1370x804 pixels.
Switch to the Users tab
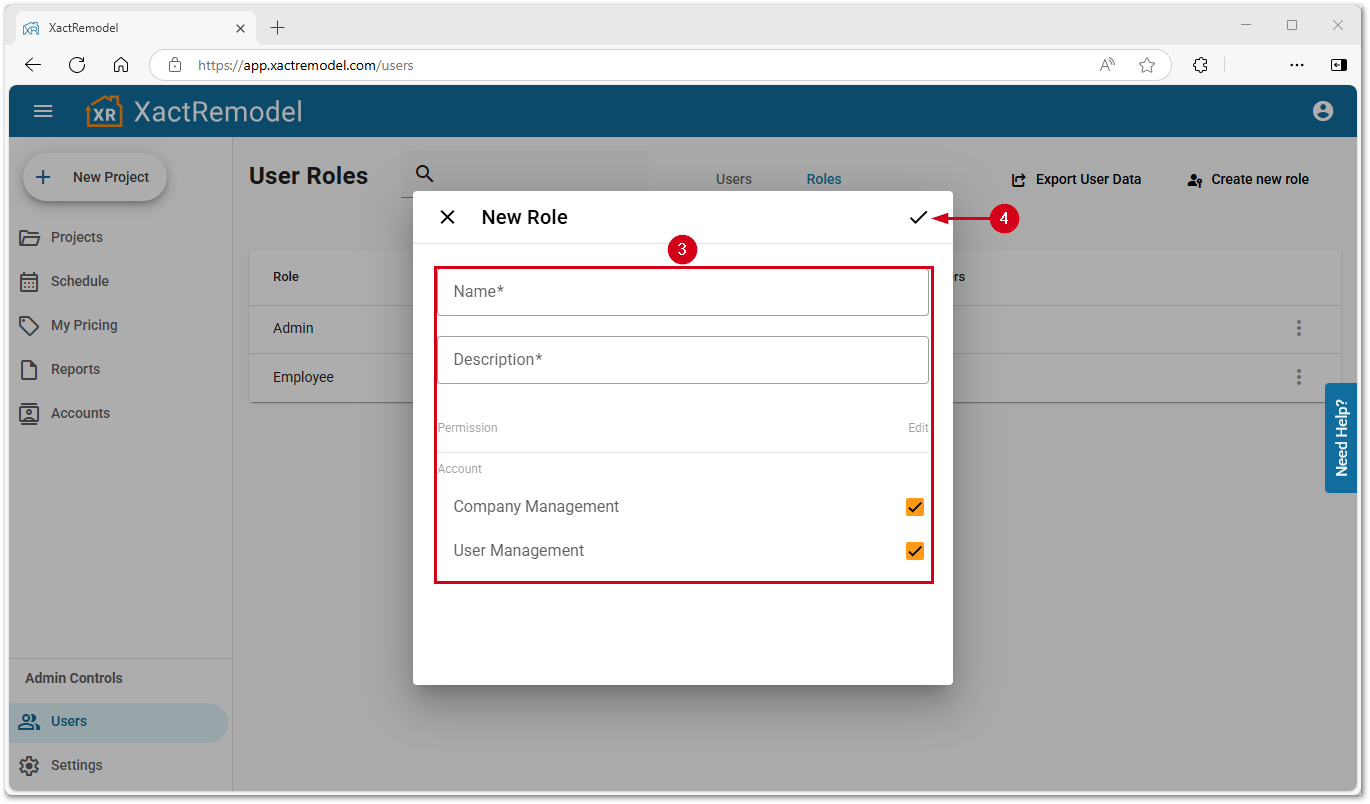733,179
